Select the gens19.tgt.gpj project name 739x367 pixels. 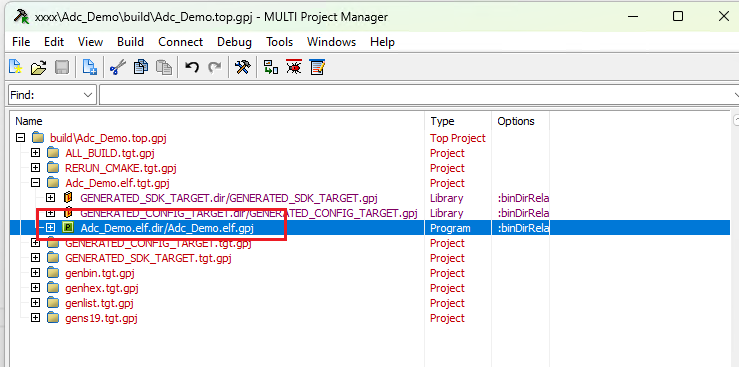point(101,318)
